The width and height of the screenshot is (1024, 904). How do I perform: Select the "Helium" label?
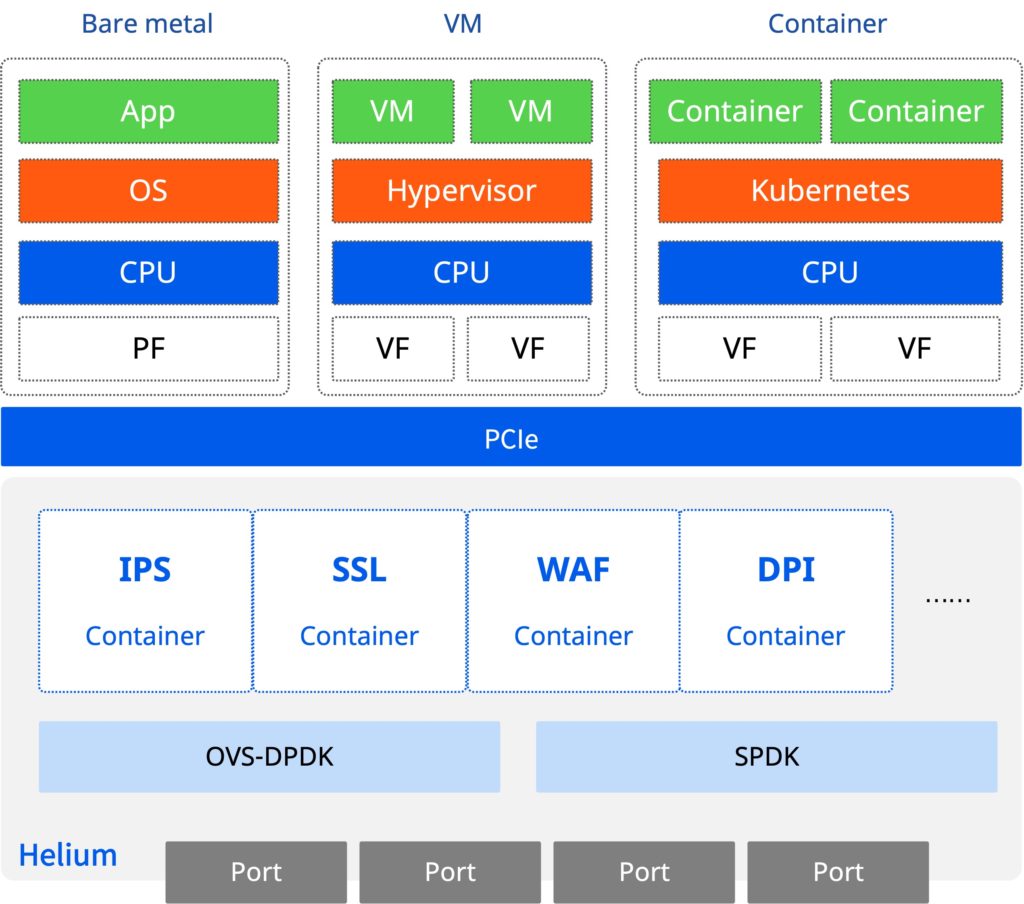click(x=68, y=855)
